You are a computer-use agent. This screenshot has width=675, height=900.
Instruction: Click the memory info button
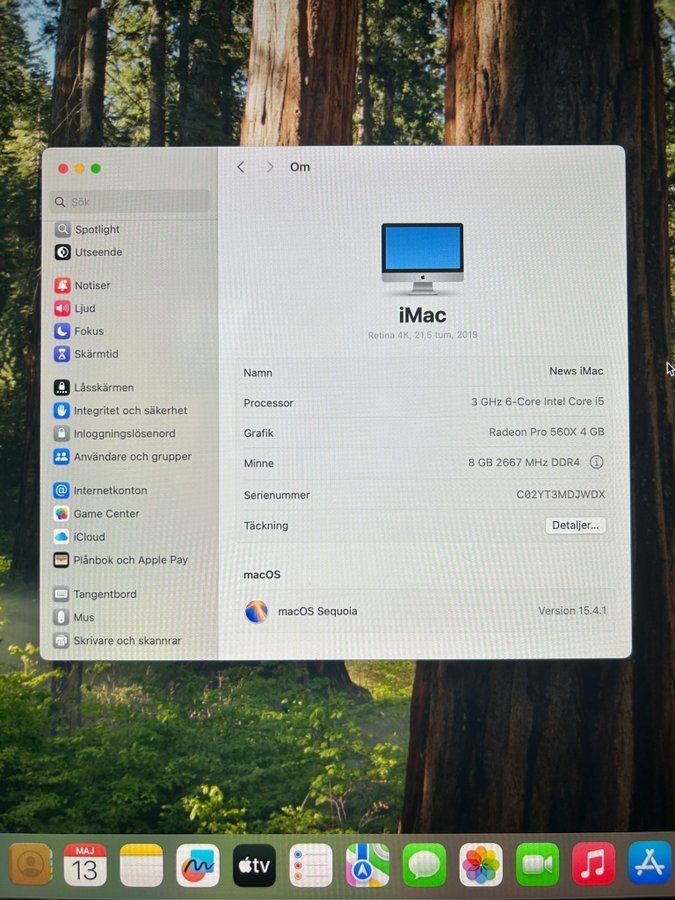[x=597, y=462]
